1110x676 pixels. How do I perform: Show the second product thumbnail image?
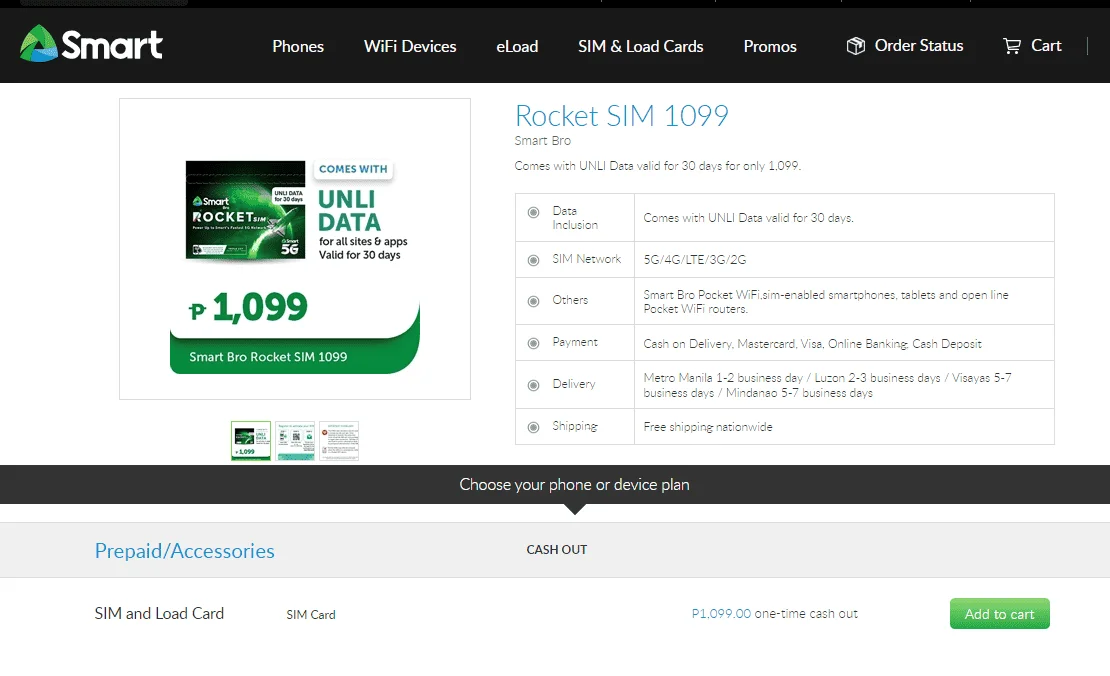point(295,441)
